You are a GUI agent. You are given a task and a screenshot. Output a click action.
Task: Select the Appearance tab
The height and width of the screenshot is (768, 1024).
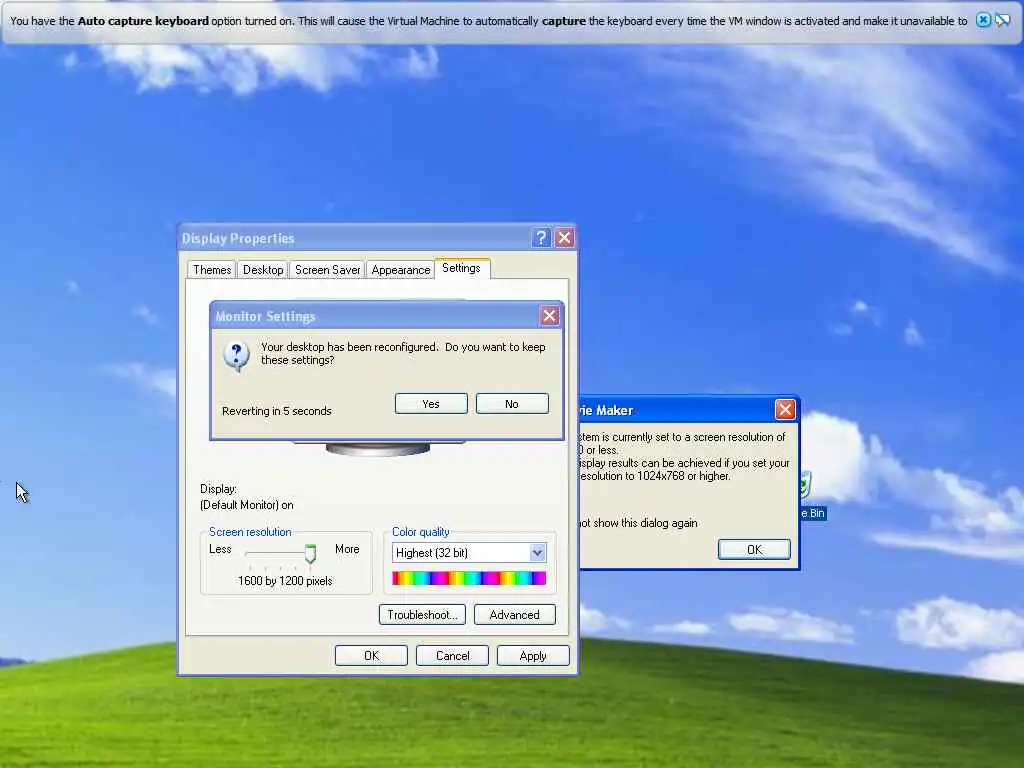pos(400,270)
